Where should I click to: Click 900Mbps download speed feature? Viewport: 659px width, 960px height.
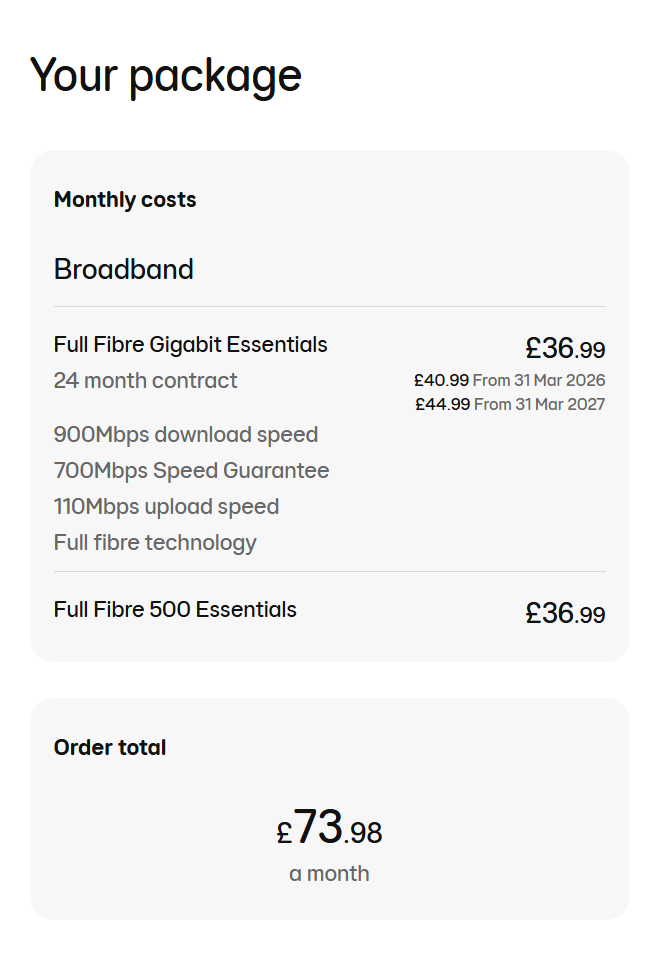[x=186, y=435]
